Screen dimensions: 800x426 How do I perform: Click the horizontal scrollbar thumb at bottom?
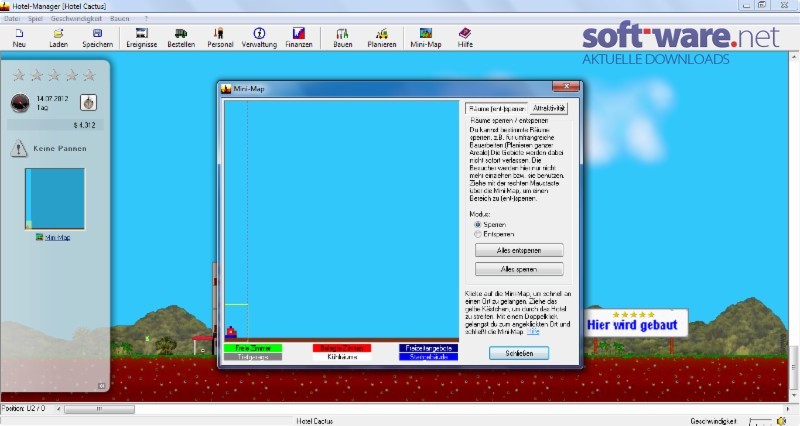tap(99, 409)
